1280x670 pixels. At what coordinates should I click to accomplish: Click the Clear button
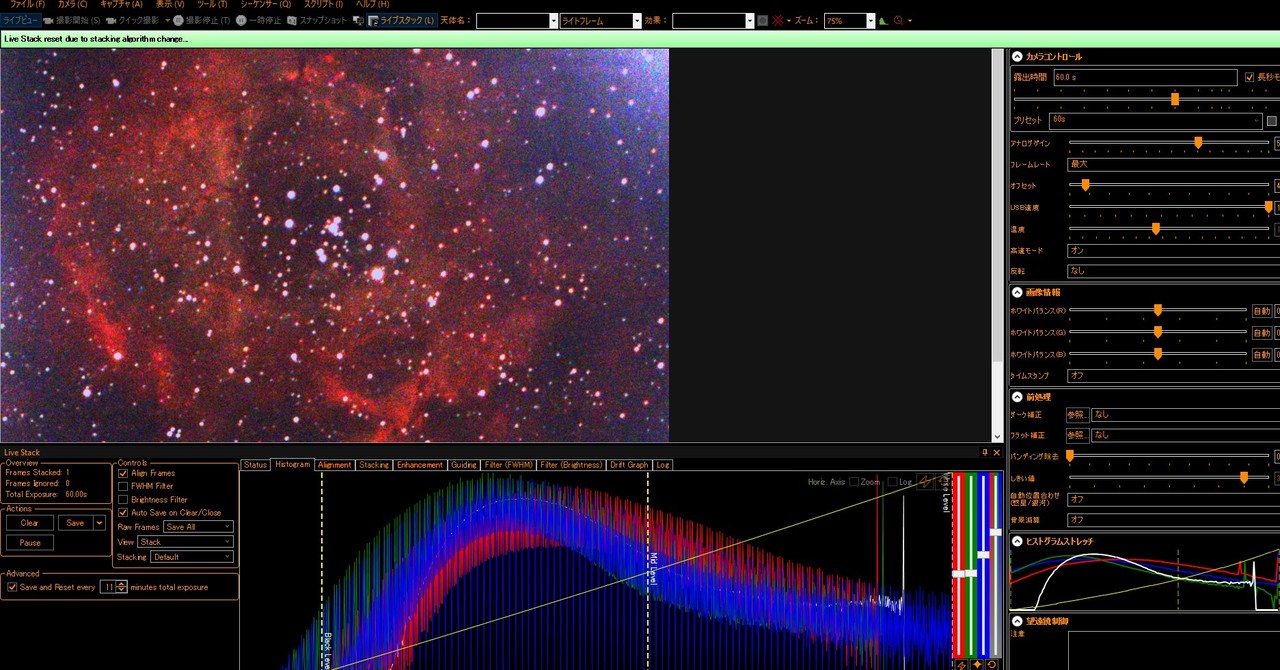coord(30,523)
